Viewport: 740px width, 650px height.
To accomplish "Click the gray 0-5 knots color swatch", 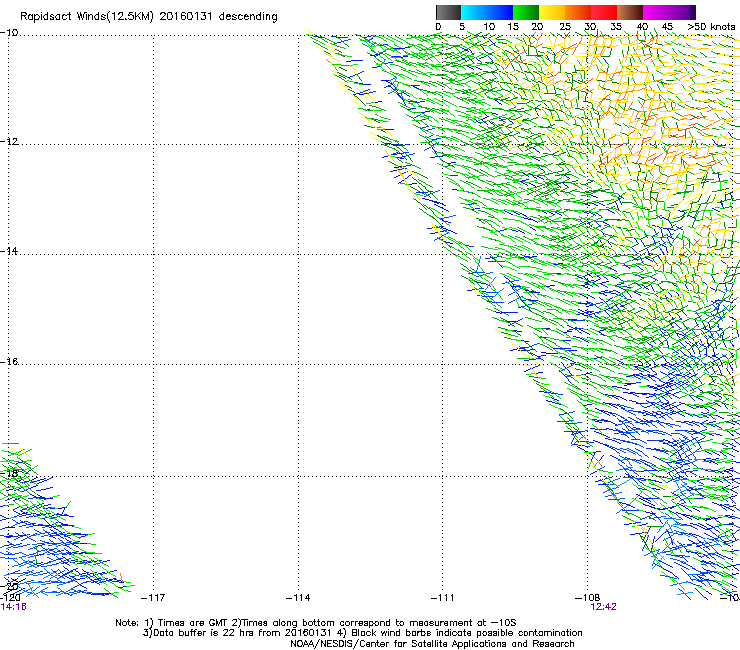I will (448, 12).
